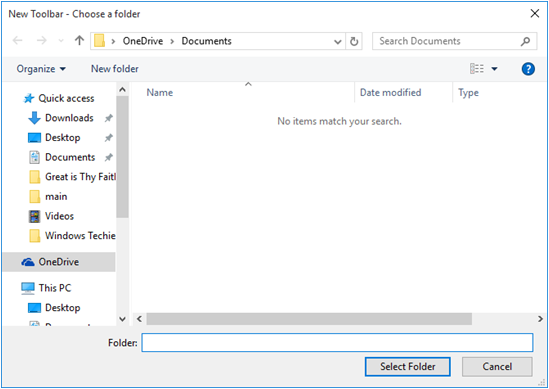Click the folder icon in address bar
The height and width of the screenshot is (389, 549).
pyautogui.click(x=100, y=41)
